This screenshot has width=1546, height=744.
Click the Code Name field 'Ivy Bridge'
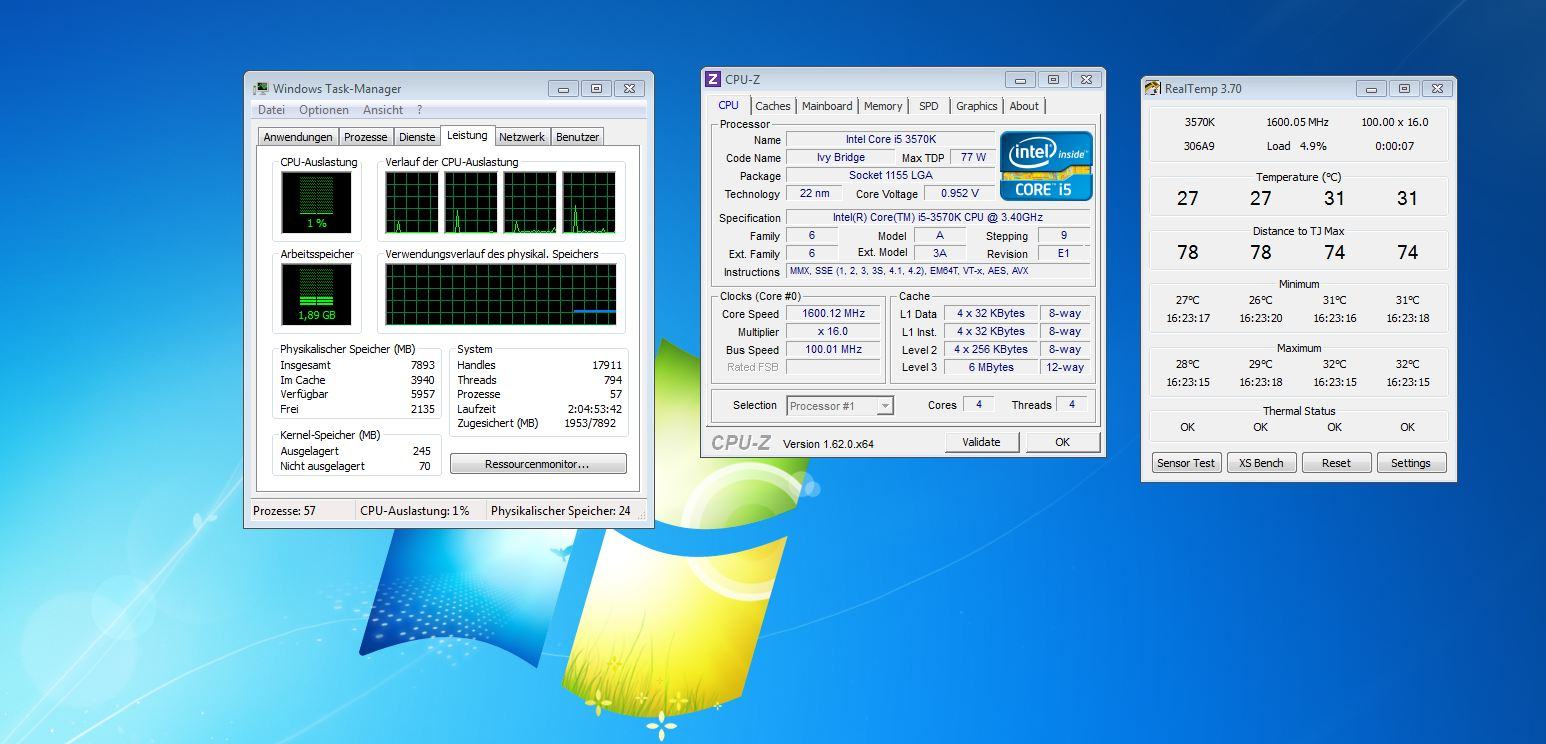[841, 158]
